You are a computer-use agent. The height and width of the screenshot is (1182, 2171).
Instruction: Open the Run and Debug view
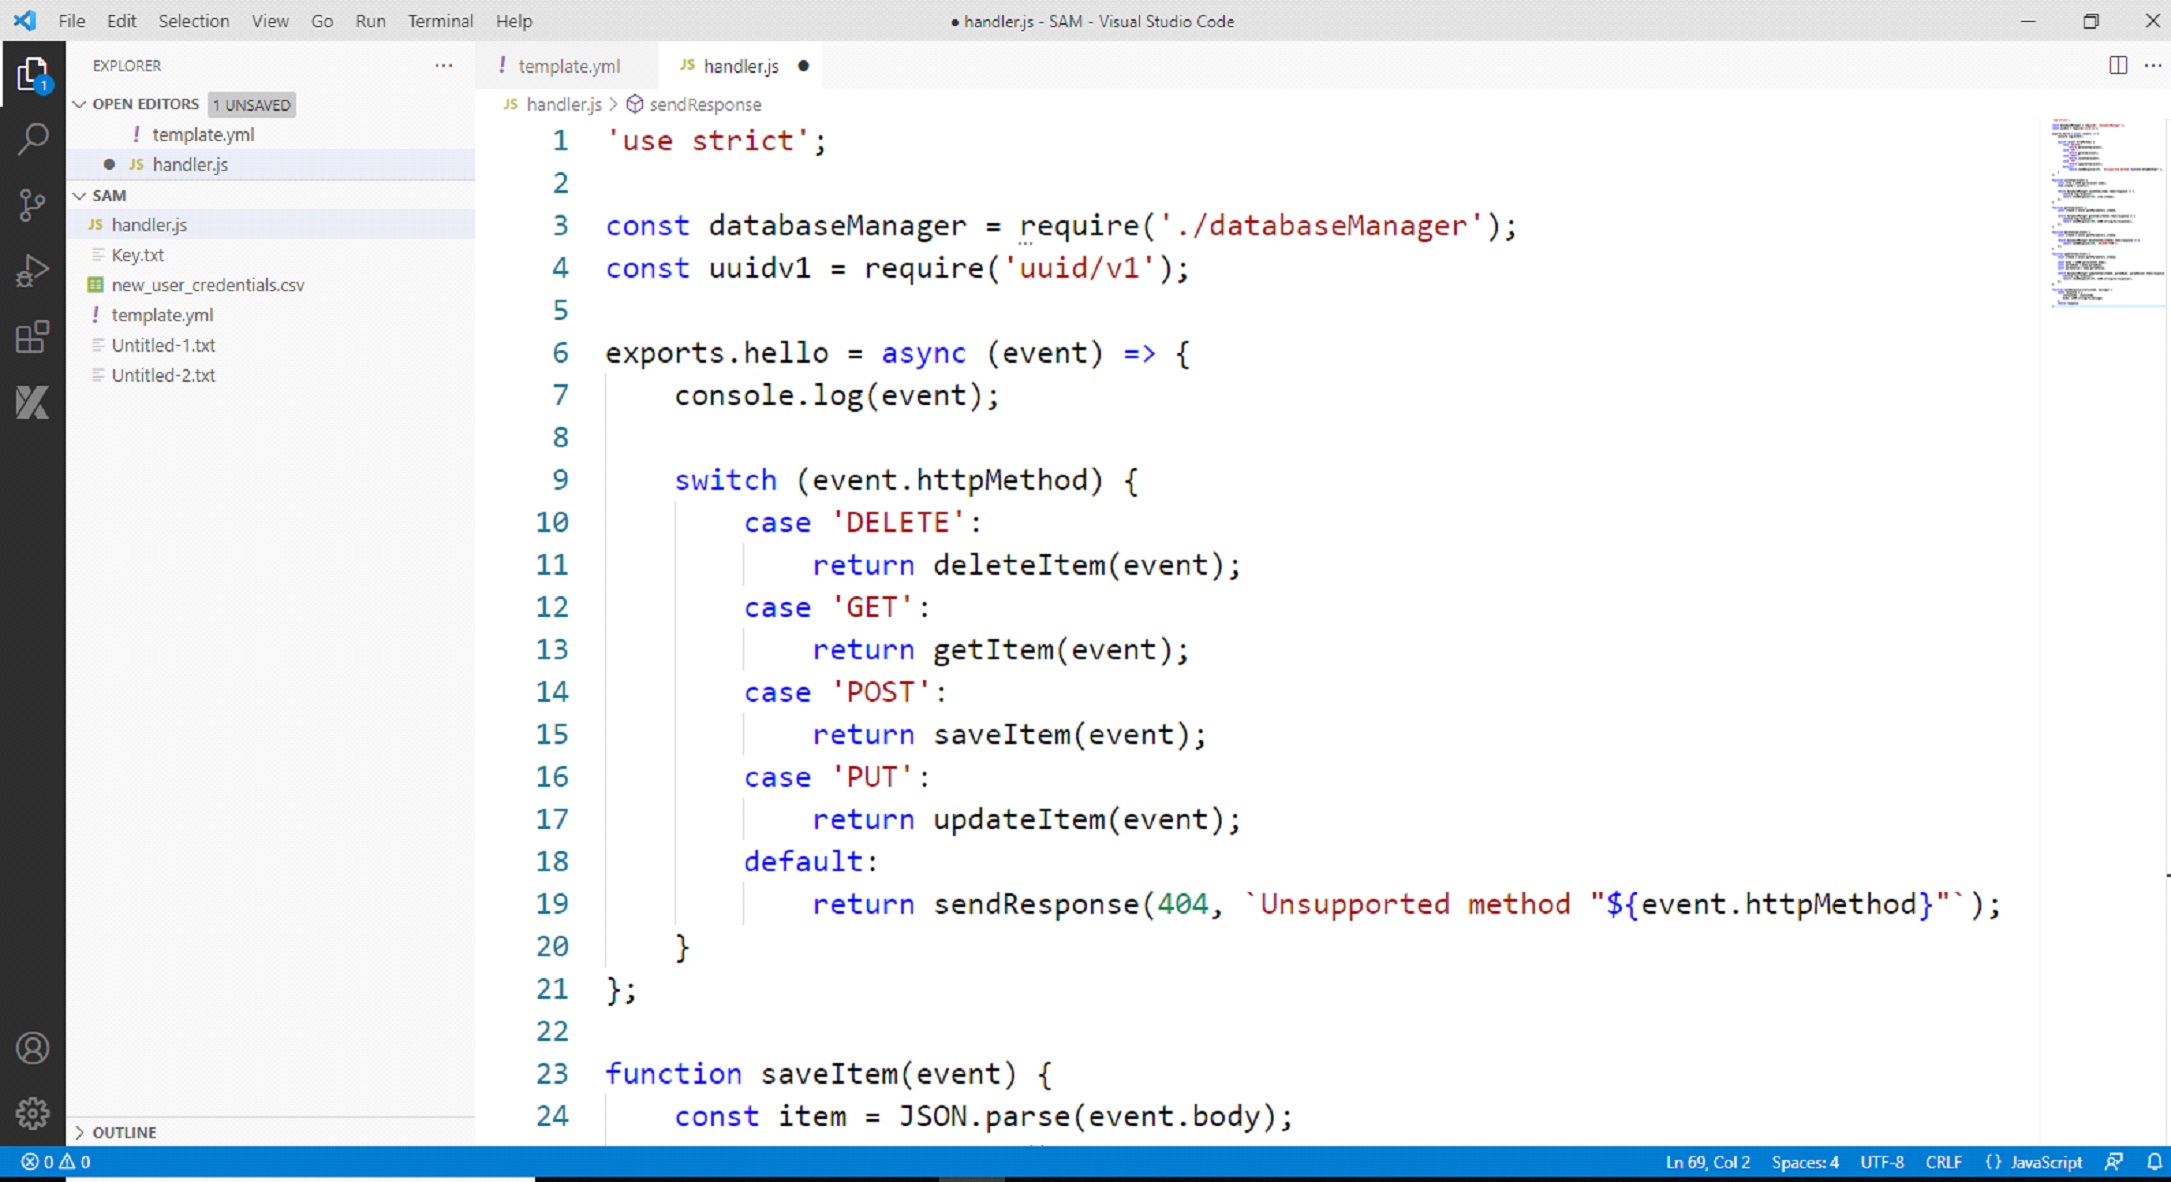32,271
